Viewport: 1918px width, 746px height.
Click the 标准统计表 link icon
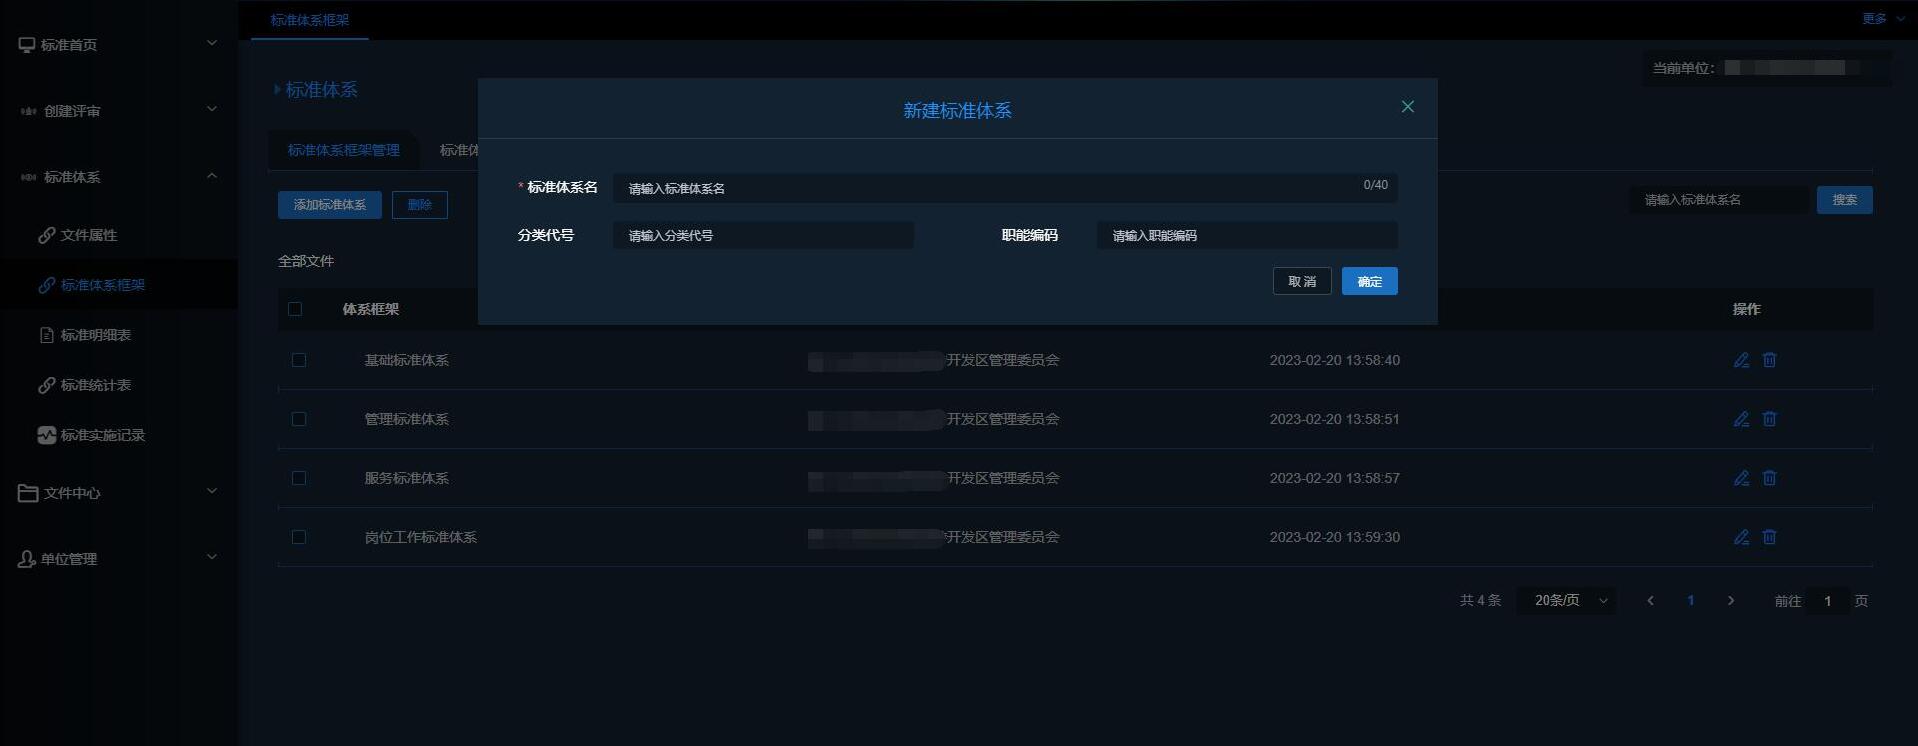pos(46,385)
